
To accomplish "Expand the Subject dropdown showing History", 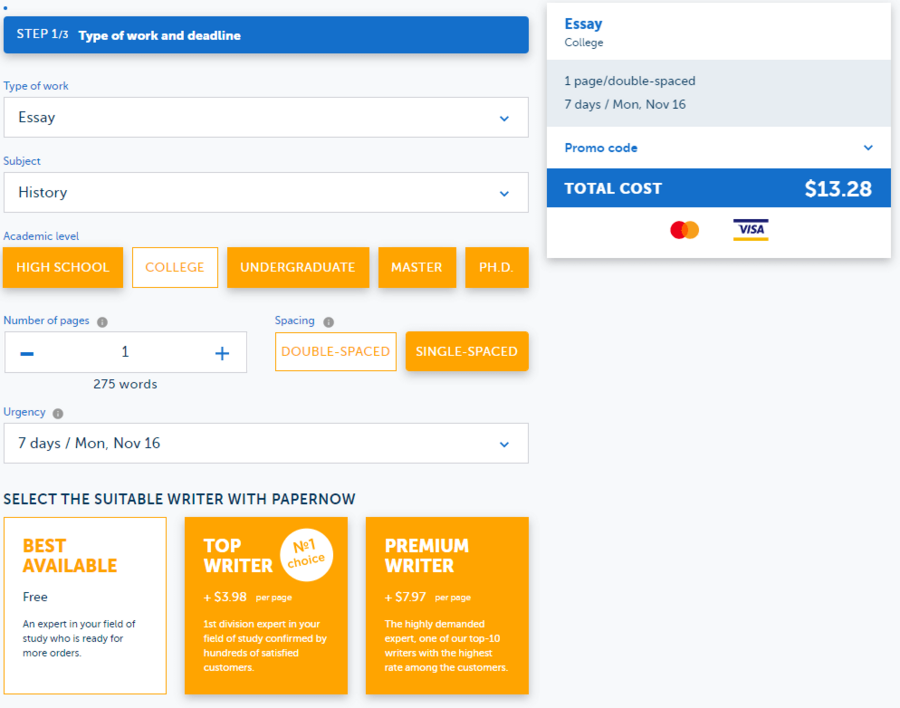I will click(x=266, y=193).
